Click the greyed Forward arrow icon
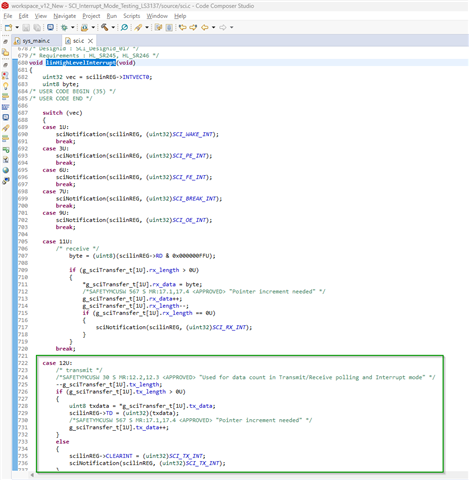Screen dimensions: 469x480 (x=223, y=27)
